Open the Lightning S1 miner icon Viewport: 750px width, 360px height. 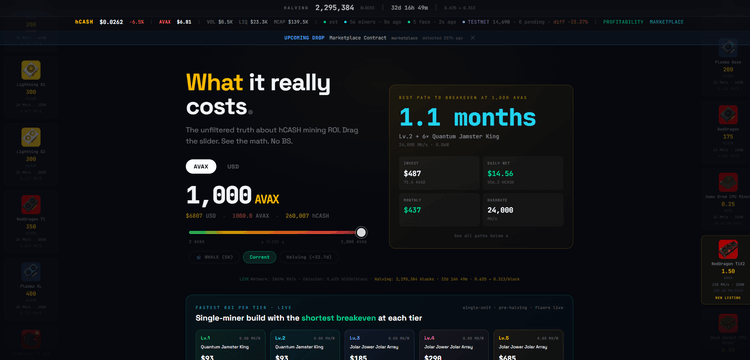click(31, 70)
